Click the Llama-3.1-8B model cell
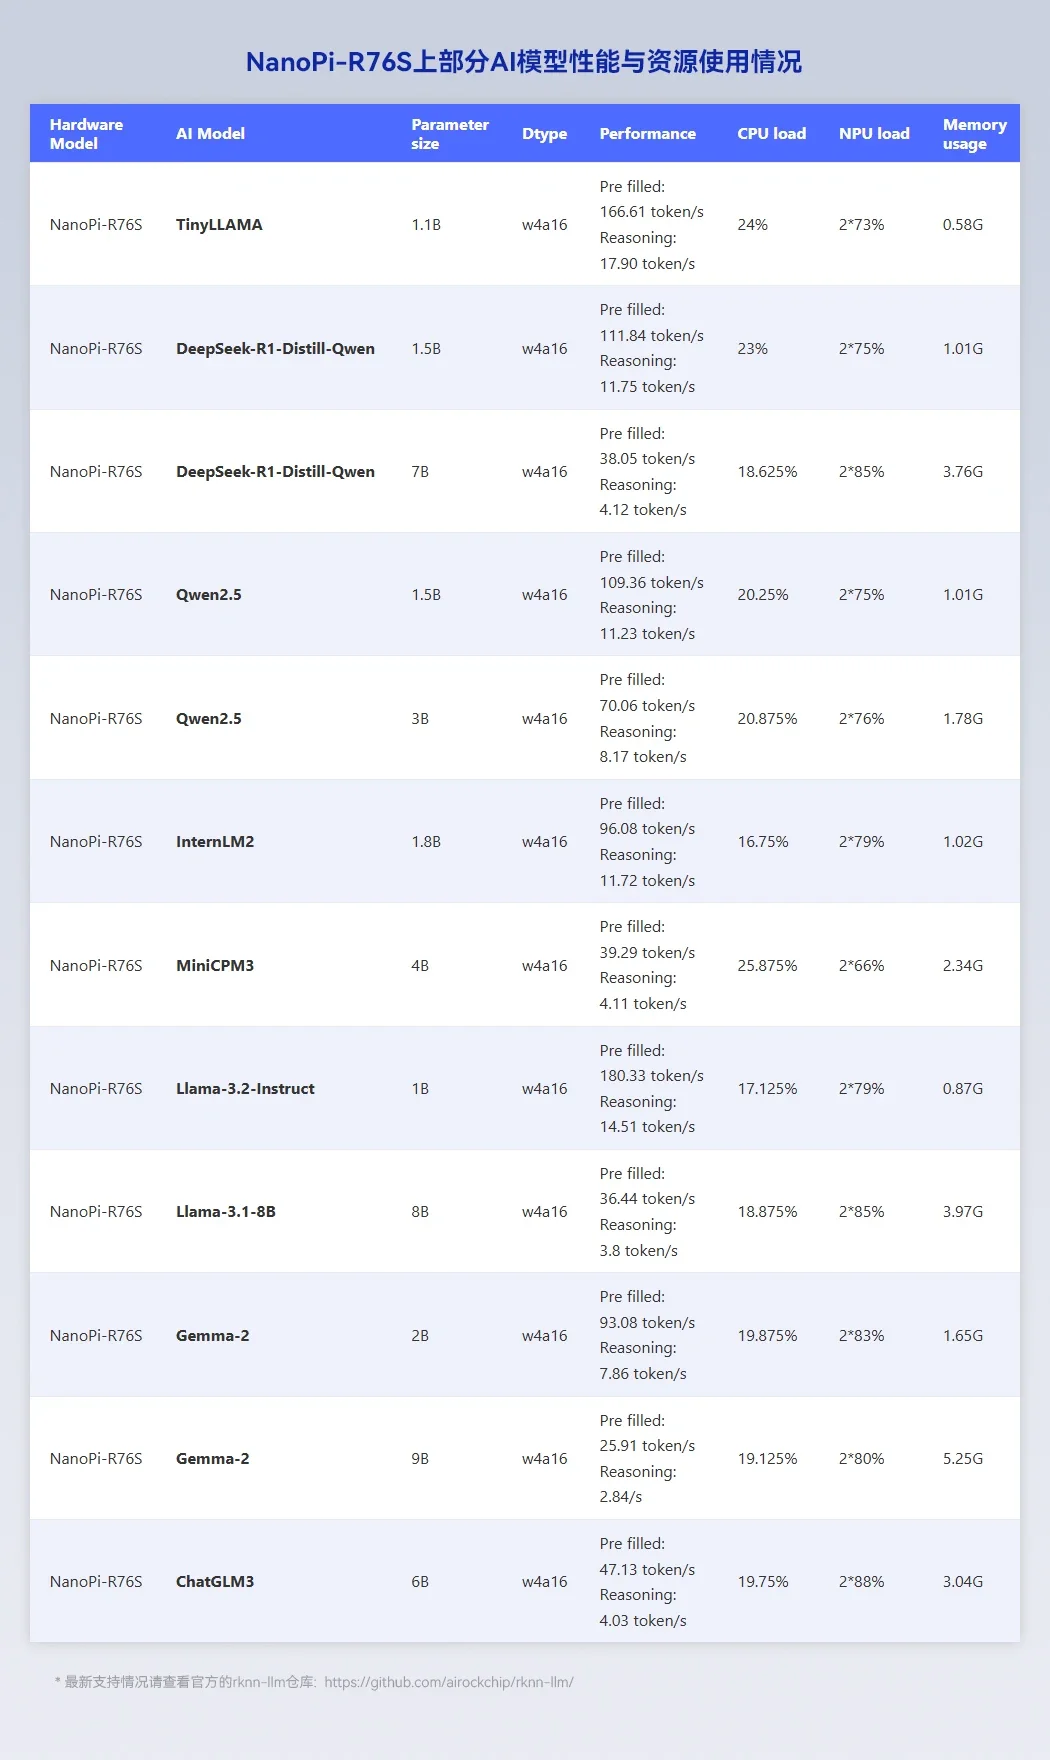The height and width of the screenshot is (1760, 1050). point(226,1212)
